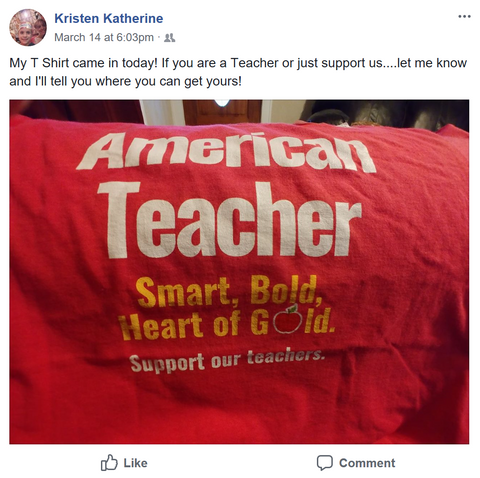This screenshot has height=478, width=480.
Task: Click the post's first line about T Shirt
Action: 238,63
